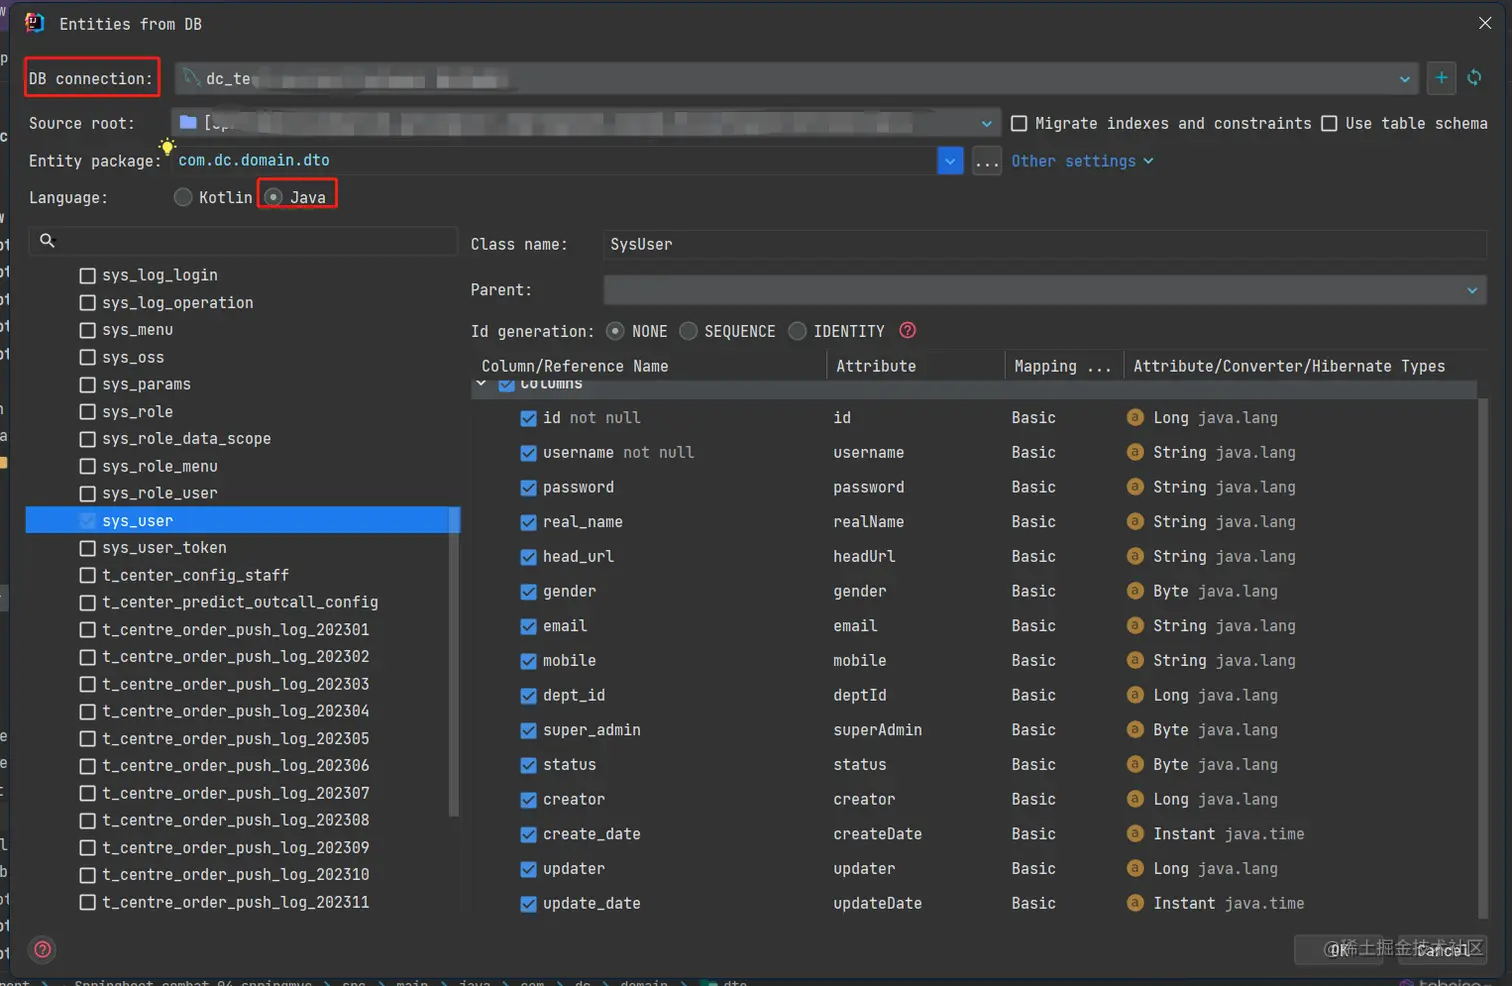
Task: Select t_center_config_staff table
Action: click(x=195, y=575)
